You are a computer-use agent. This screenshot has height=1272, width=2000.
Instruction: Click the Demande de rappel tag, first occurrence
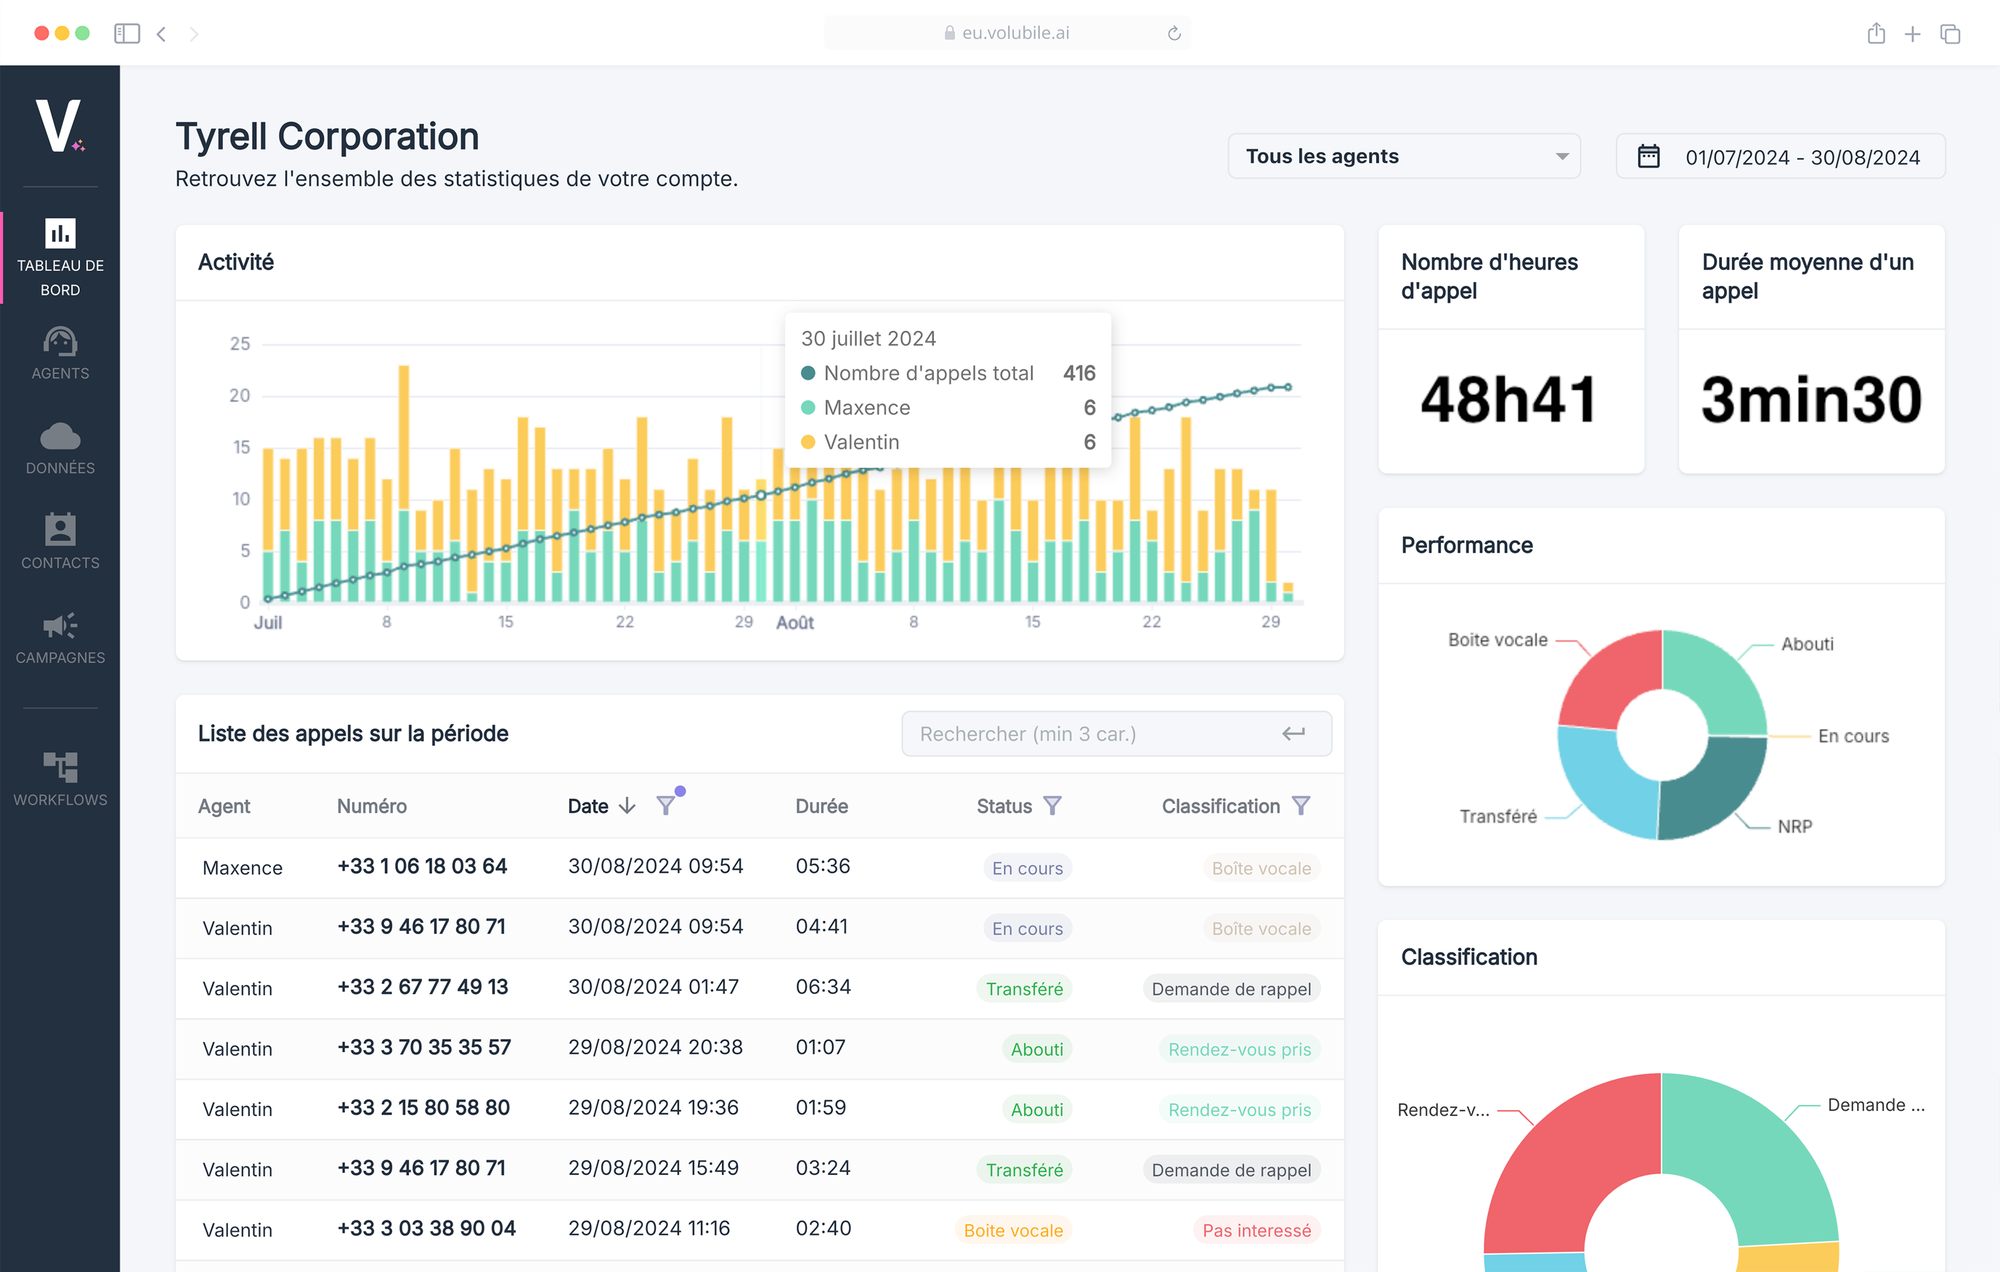tap(1230, 989)
